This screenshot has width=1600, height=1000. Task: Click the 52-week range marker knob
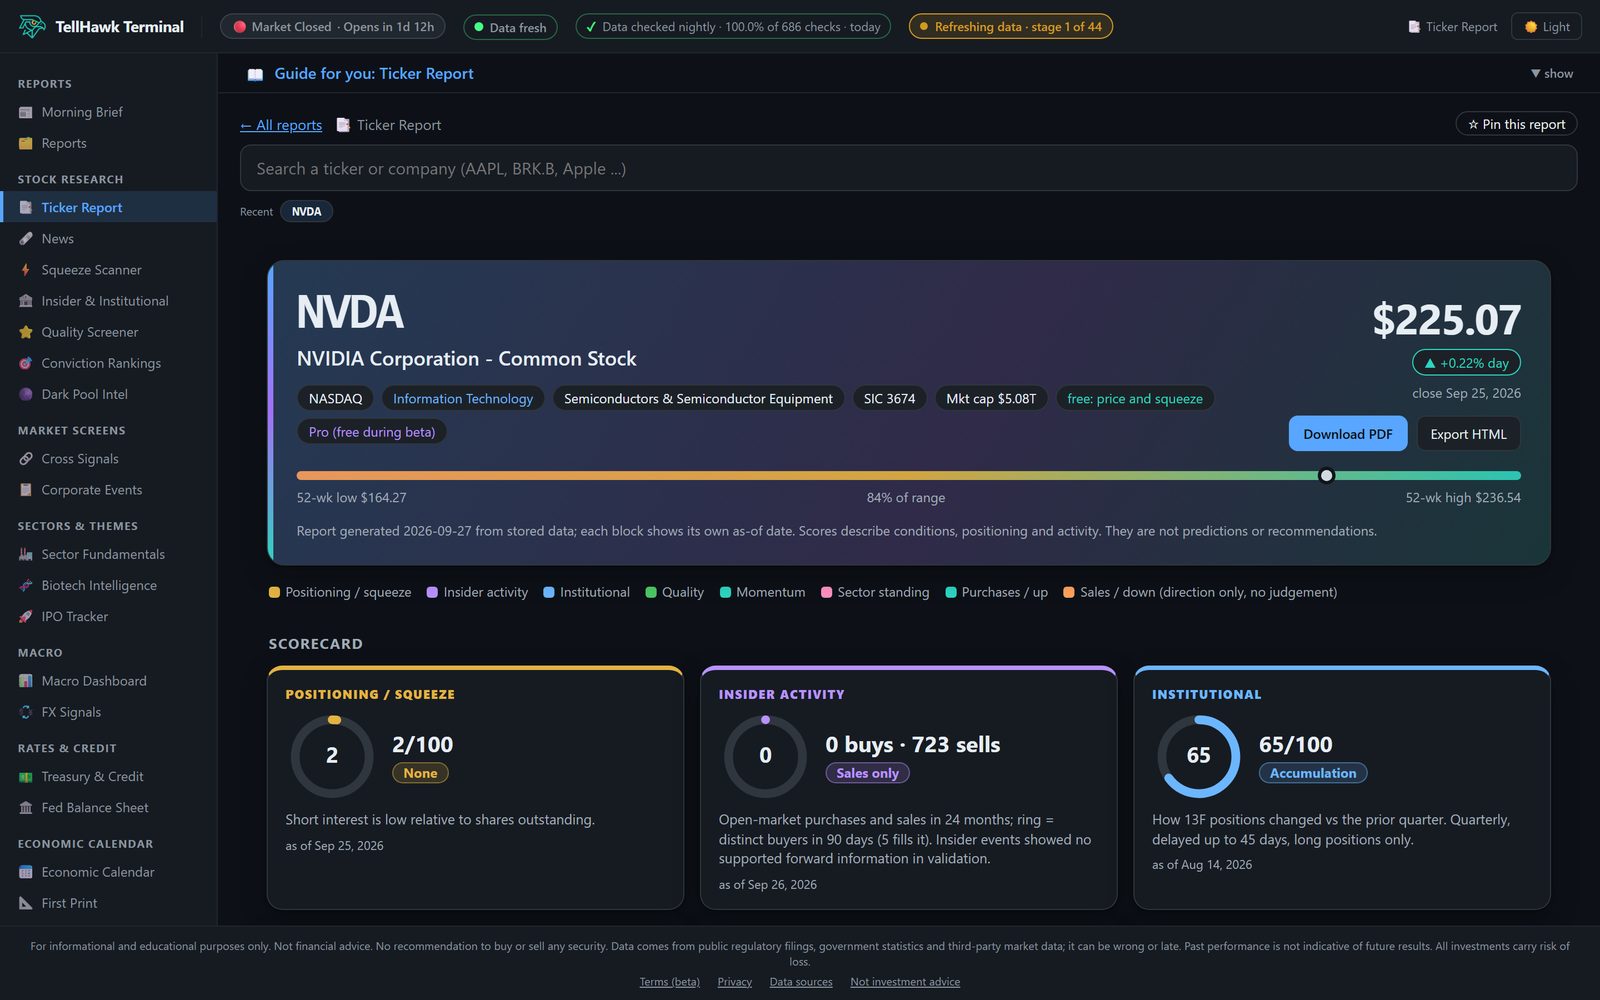[x=1326, y=476]
